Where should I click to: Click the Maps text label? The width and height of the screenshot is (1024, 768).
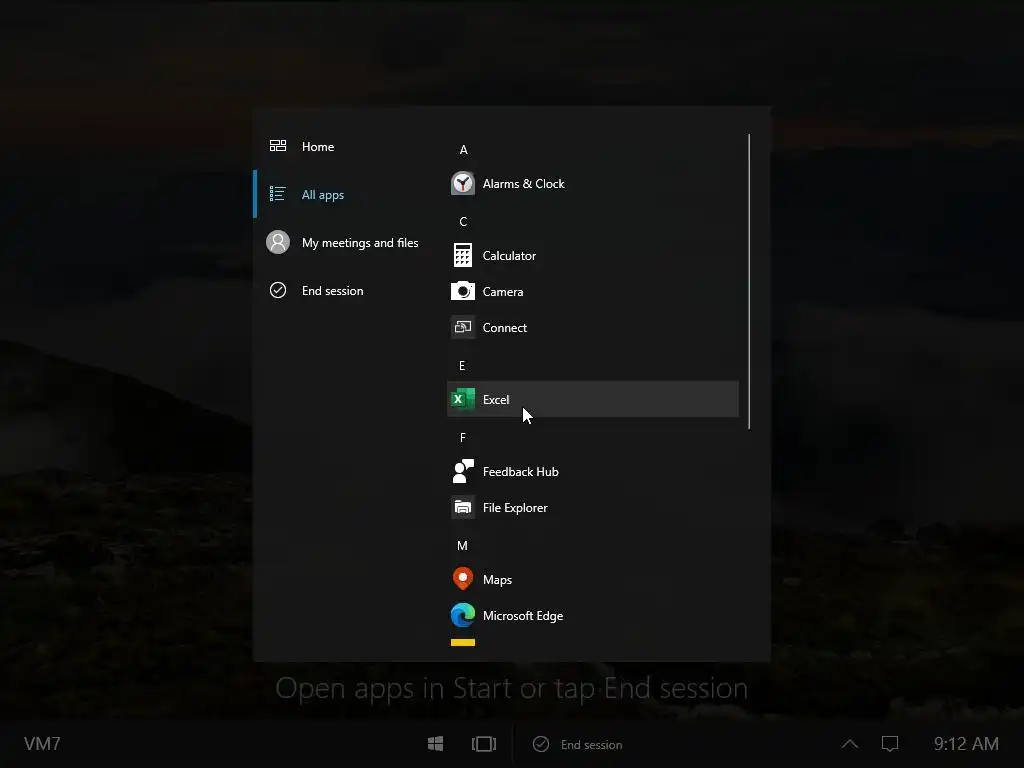tap(497, 579)
